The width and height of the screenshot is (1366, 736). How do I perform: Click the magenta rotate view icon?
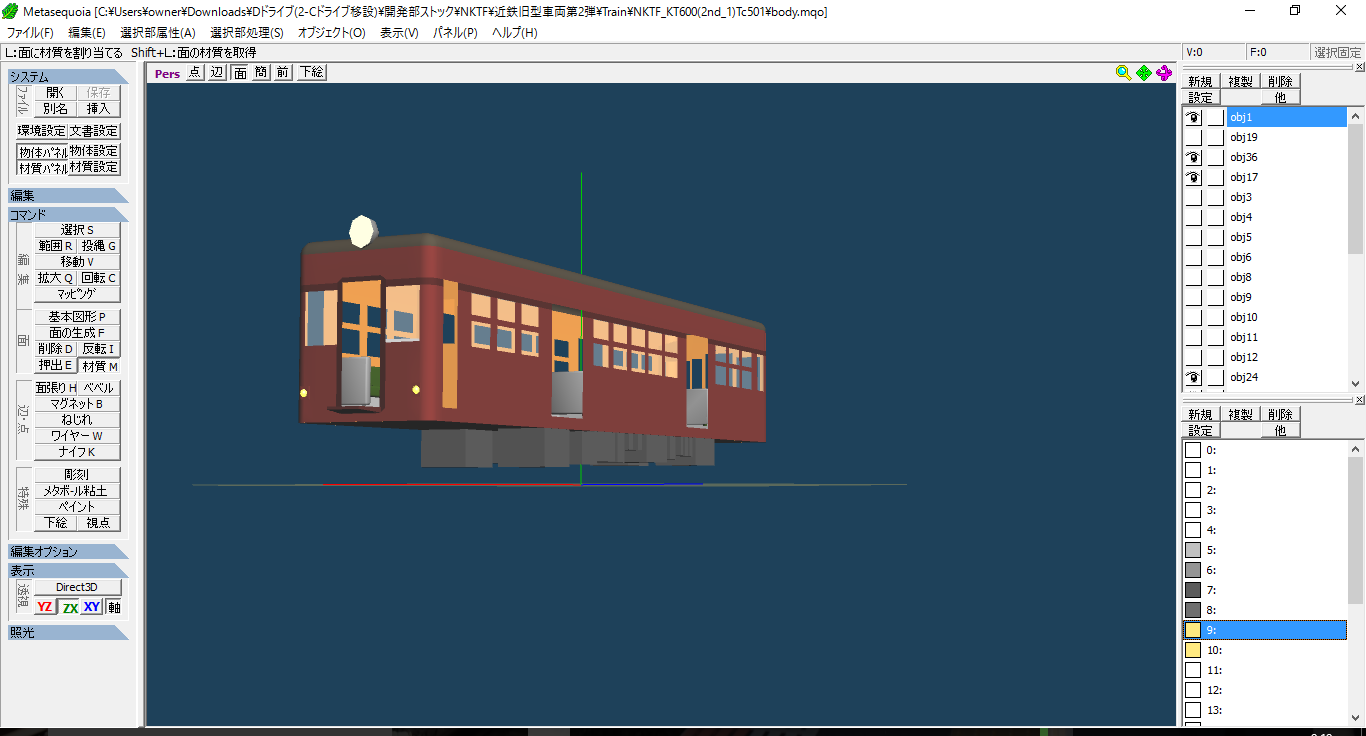point(1164,72)
